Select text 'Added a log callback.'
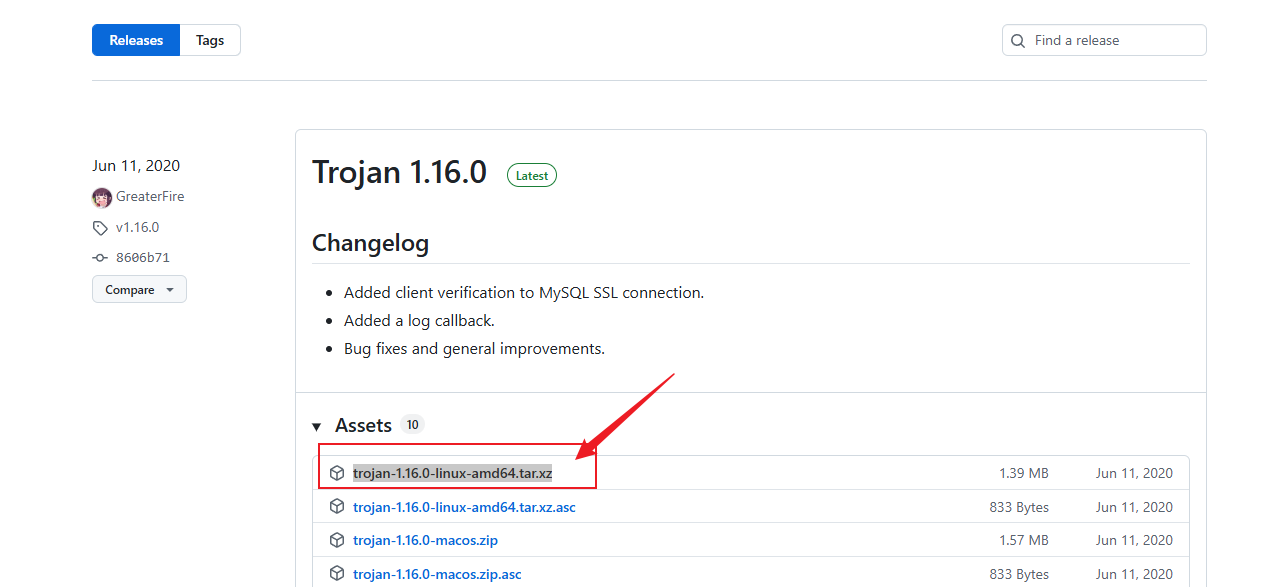The height and width of the screenshot is (587, 1269). [x=419, y=321]
